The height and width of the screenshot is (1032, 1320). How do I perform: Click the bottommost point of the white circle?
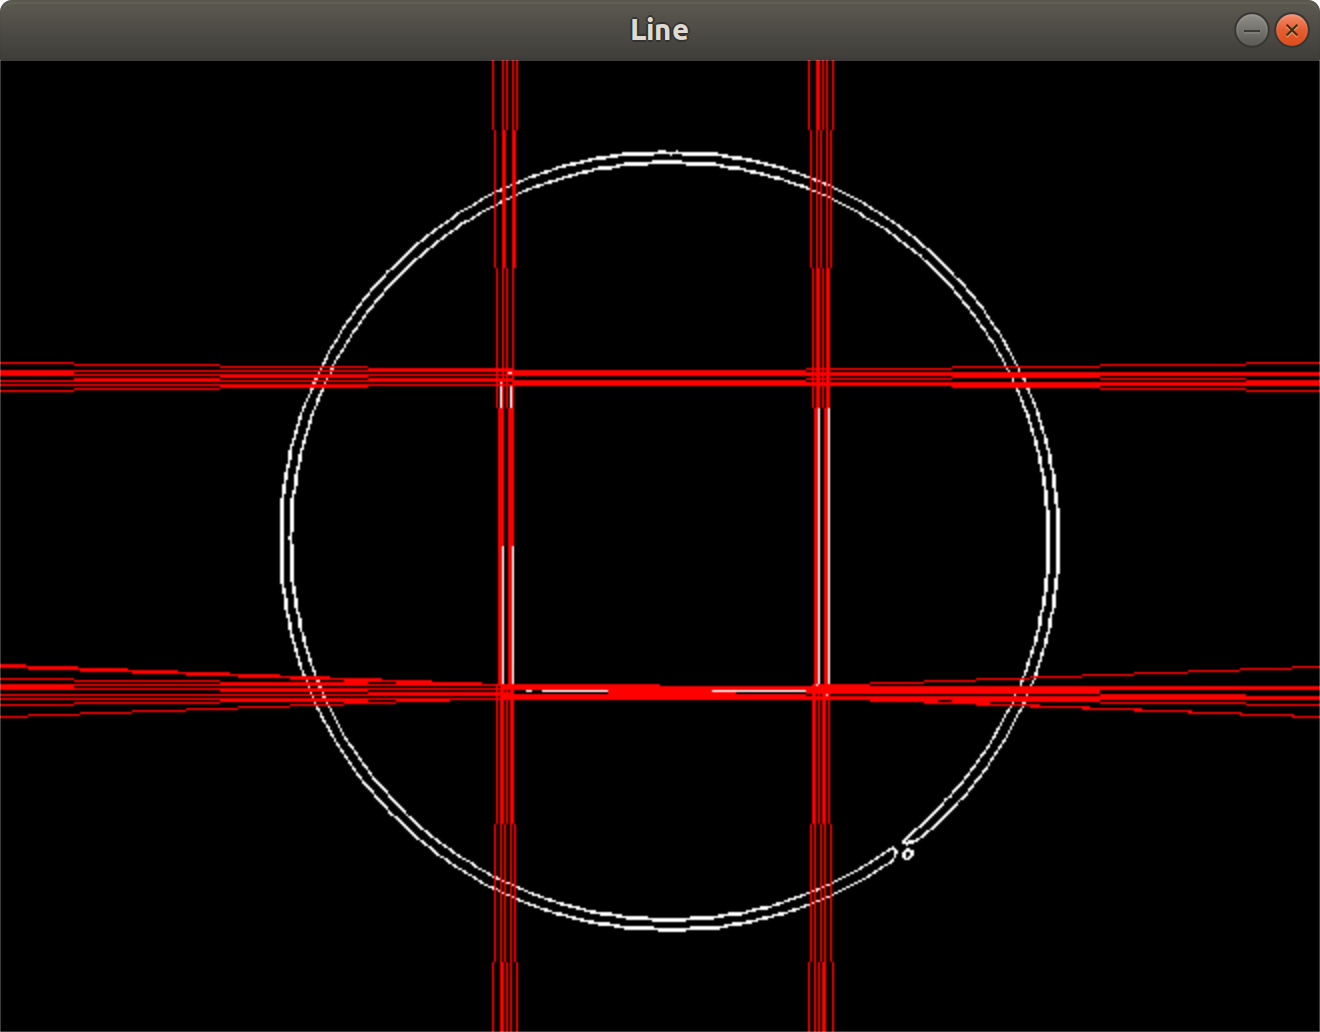pyautogui.click(x=670, y=927)
